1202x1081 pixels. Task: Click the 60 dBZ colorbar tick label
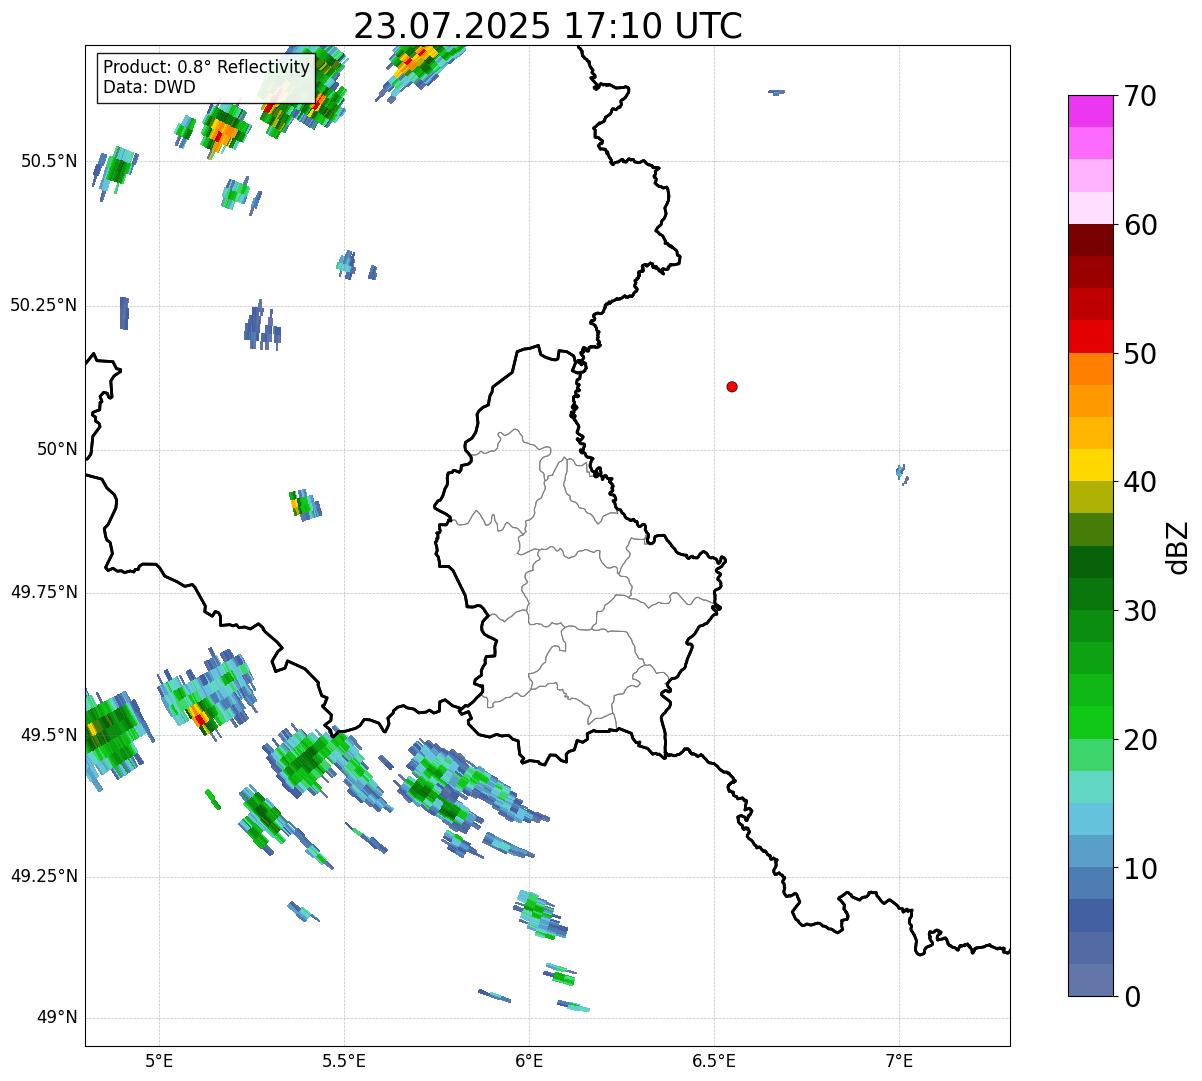click(x=1140, y=225)
